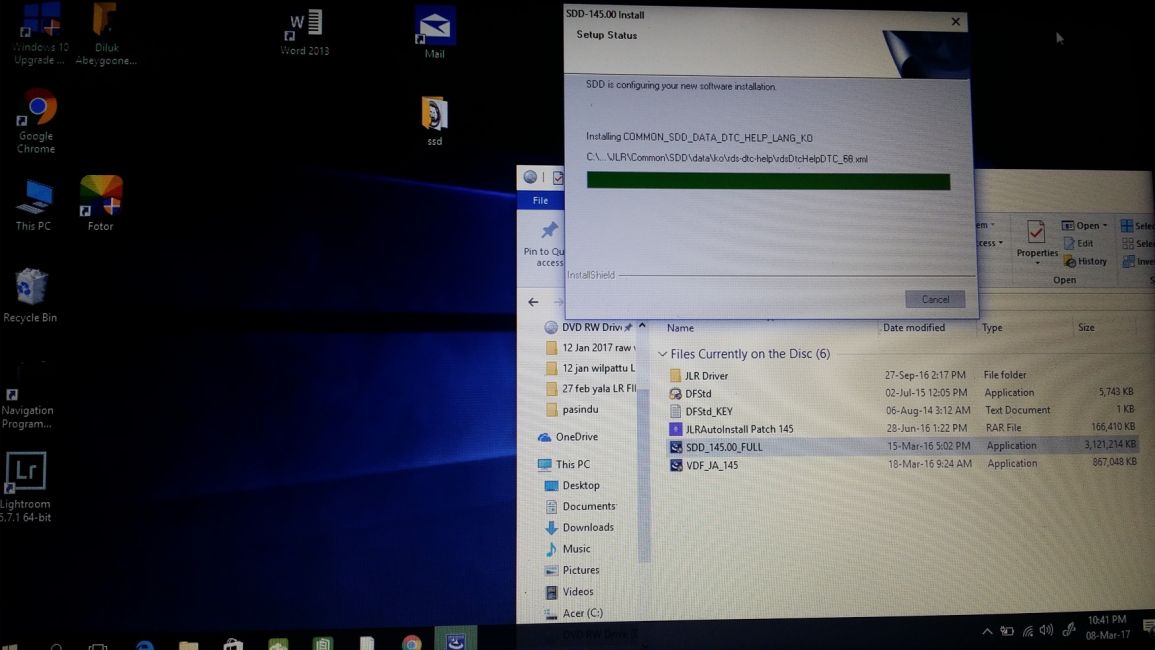Click the size value 867,048 KB

click(1114, 461)
